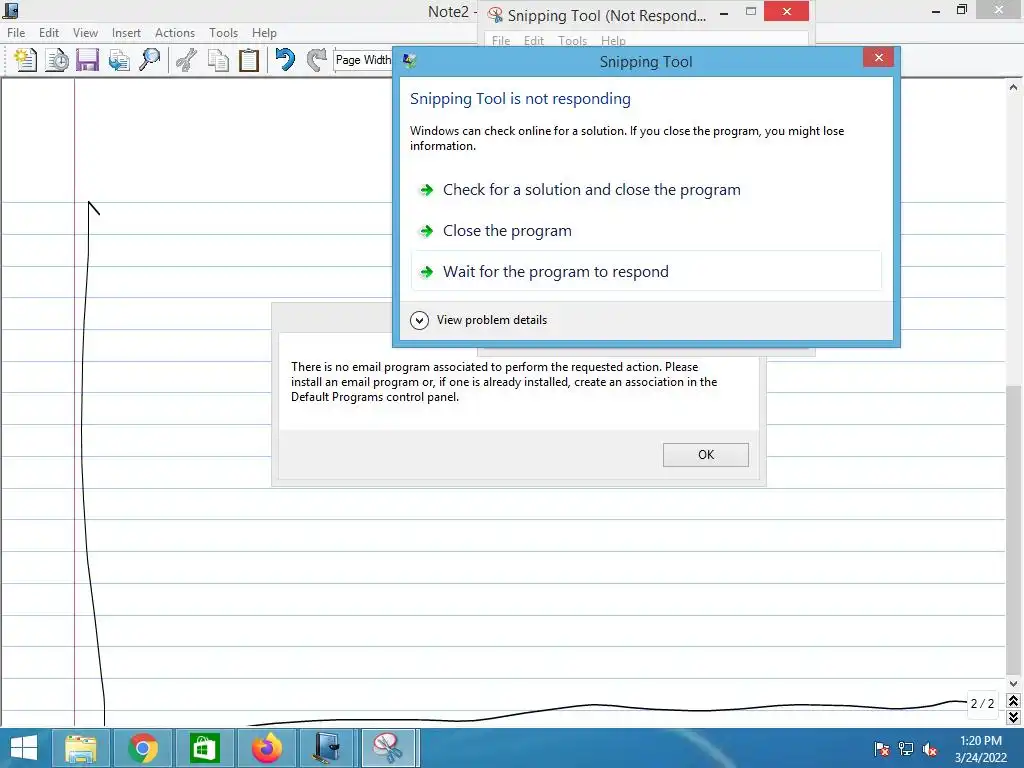Go to next page double-down arrow
1024x768 pixels.
click(x=1014, y=717)
